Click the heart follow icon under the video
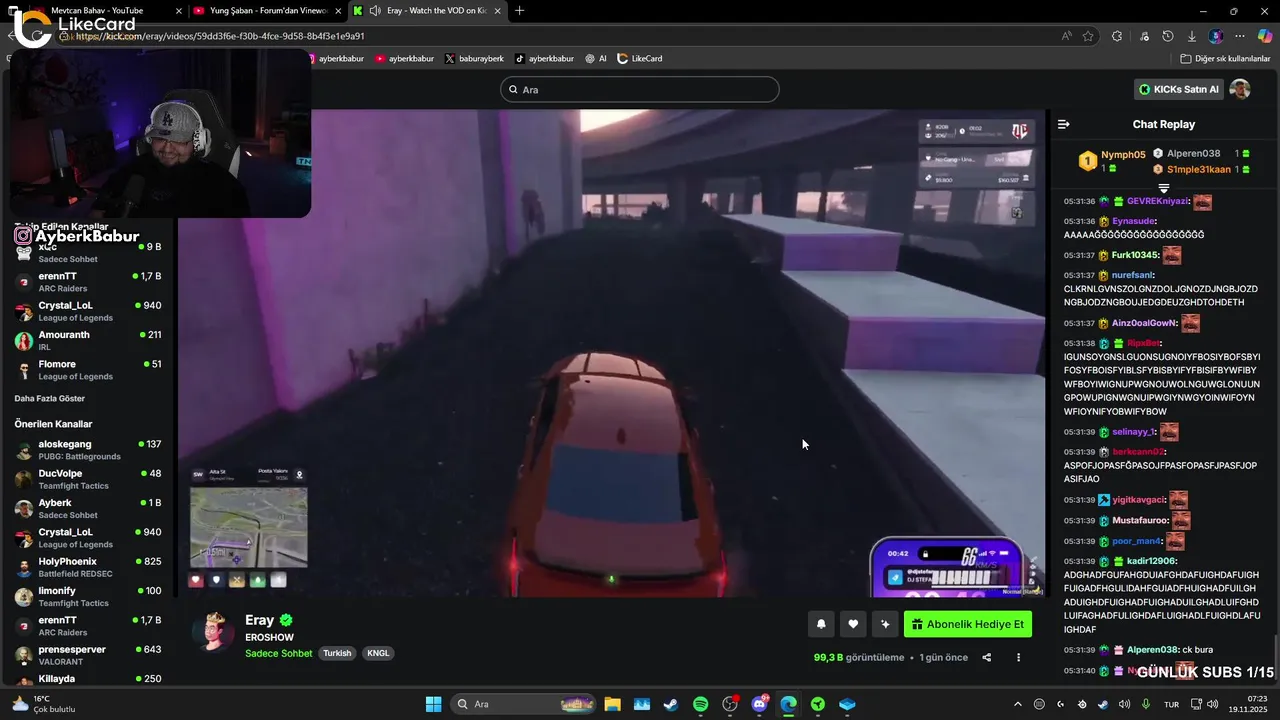Viewport: 1280px width, 720px height. [853, 624]
